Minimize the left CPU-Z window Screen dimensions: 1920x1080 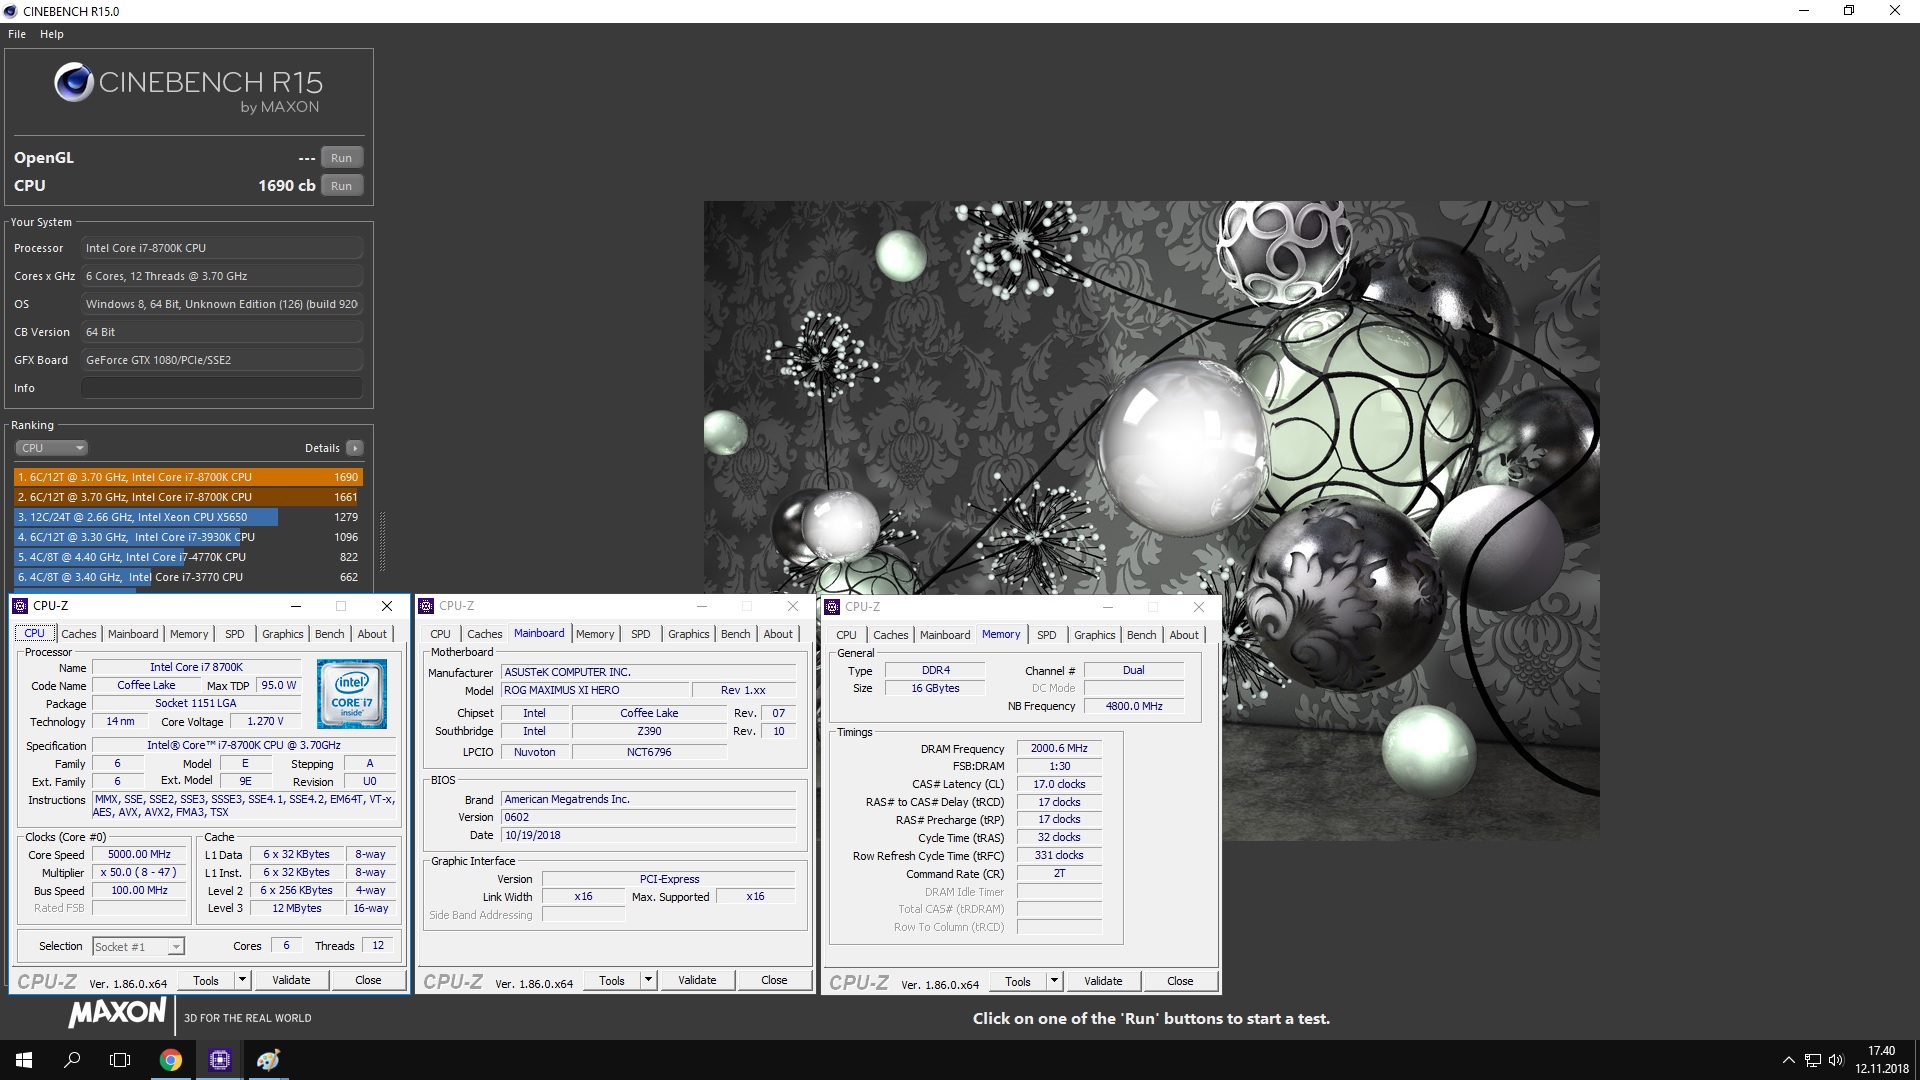click(x=296, y=606)
